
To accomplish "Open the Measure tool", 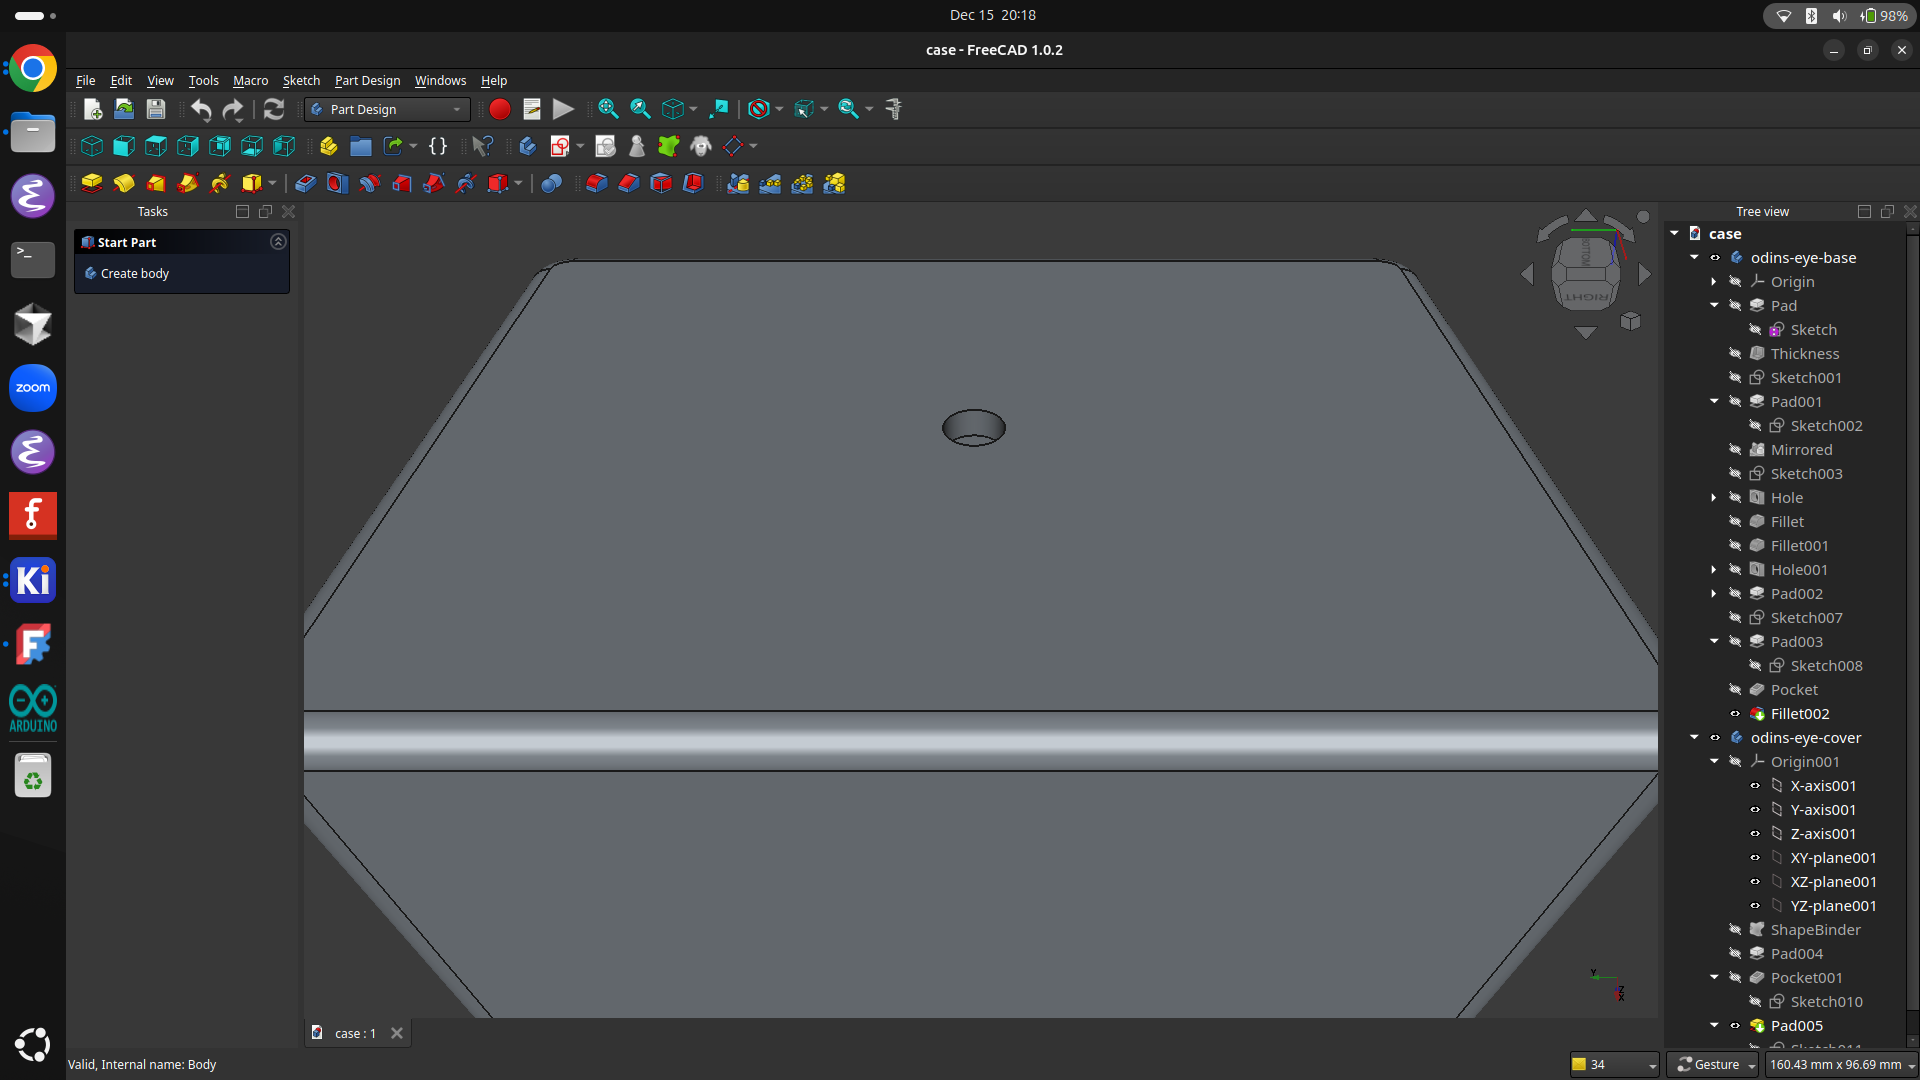I will (x=893, y=109).
